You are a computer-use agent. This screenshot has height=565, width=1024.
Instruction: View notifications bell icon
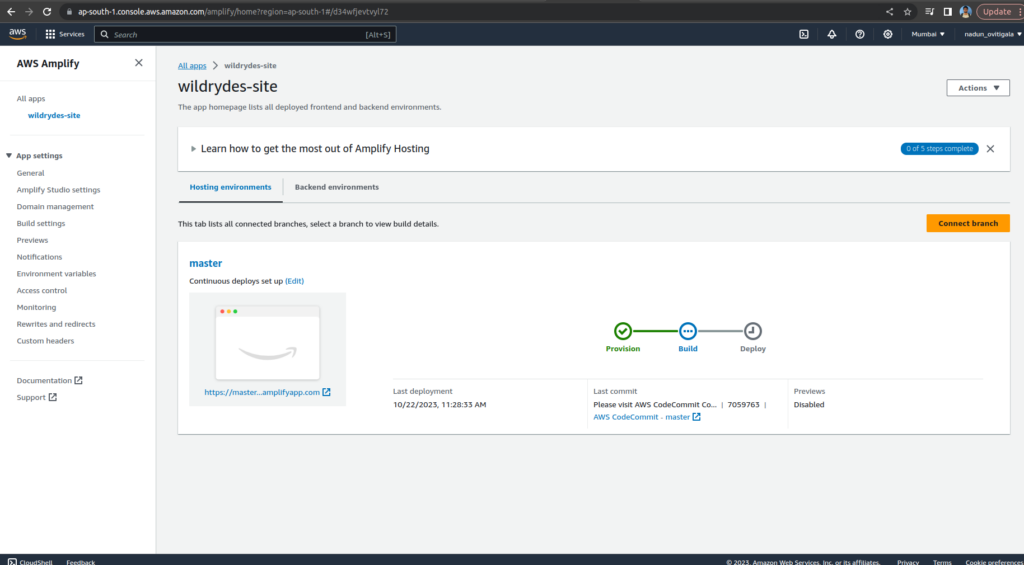tap(831, 34)
